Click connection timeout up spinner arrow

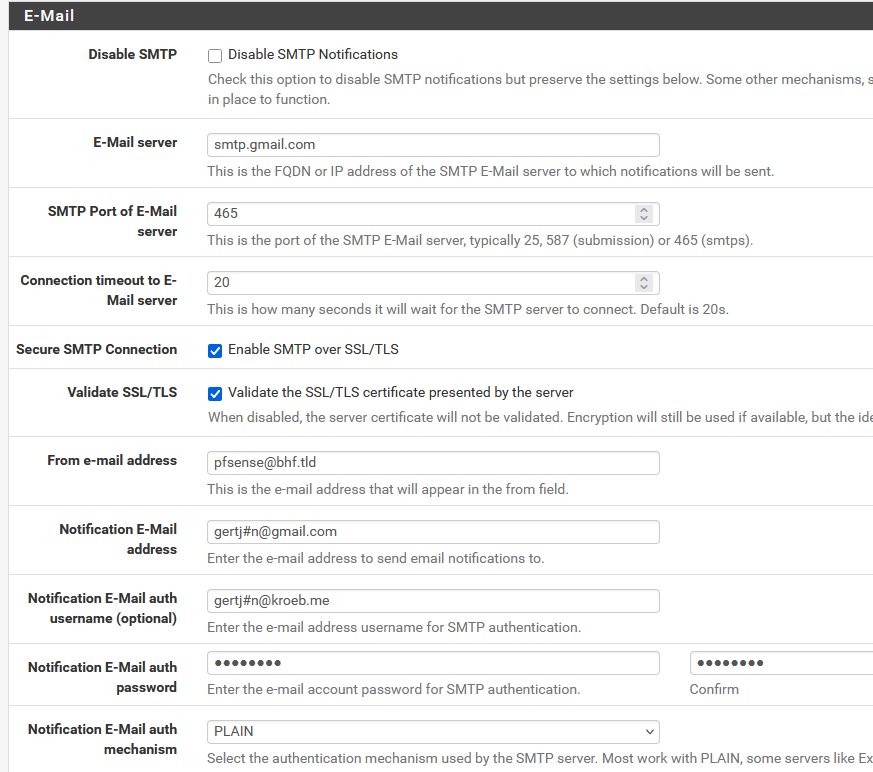644,278
